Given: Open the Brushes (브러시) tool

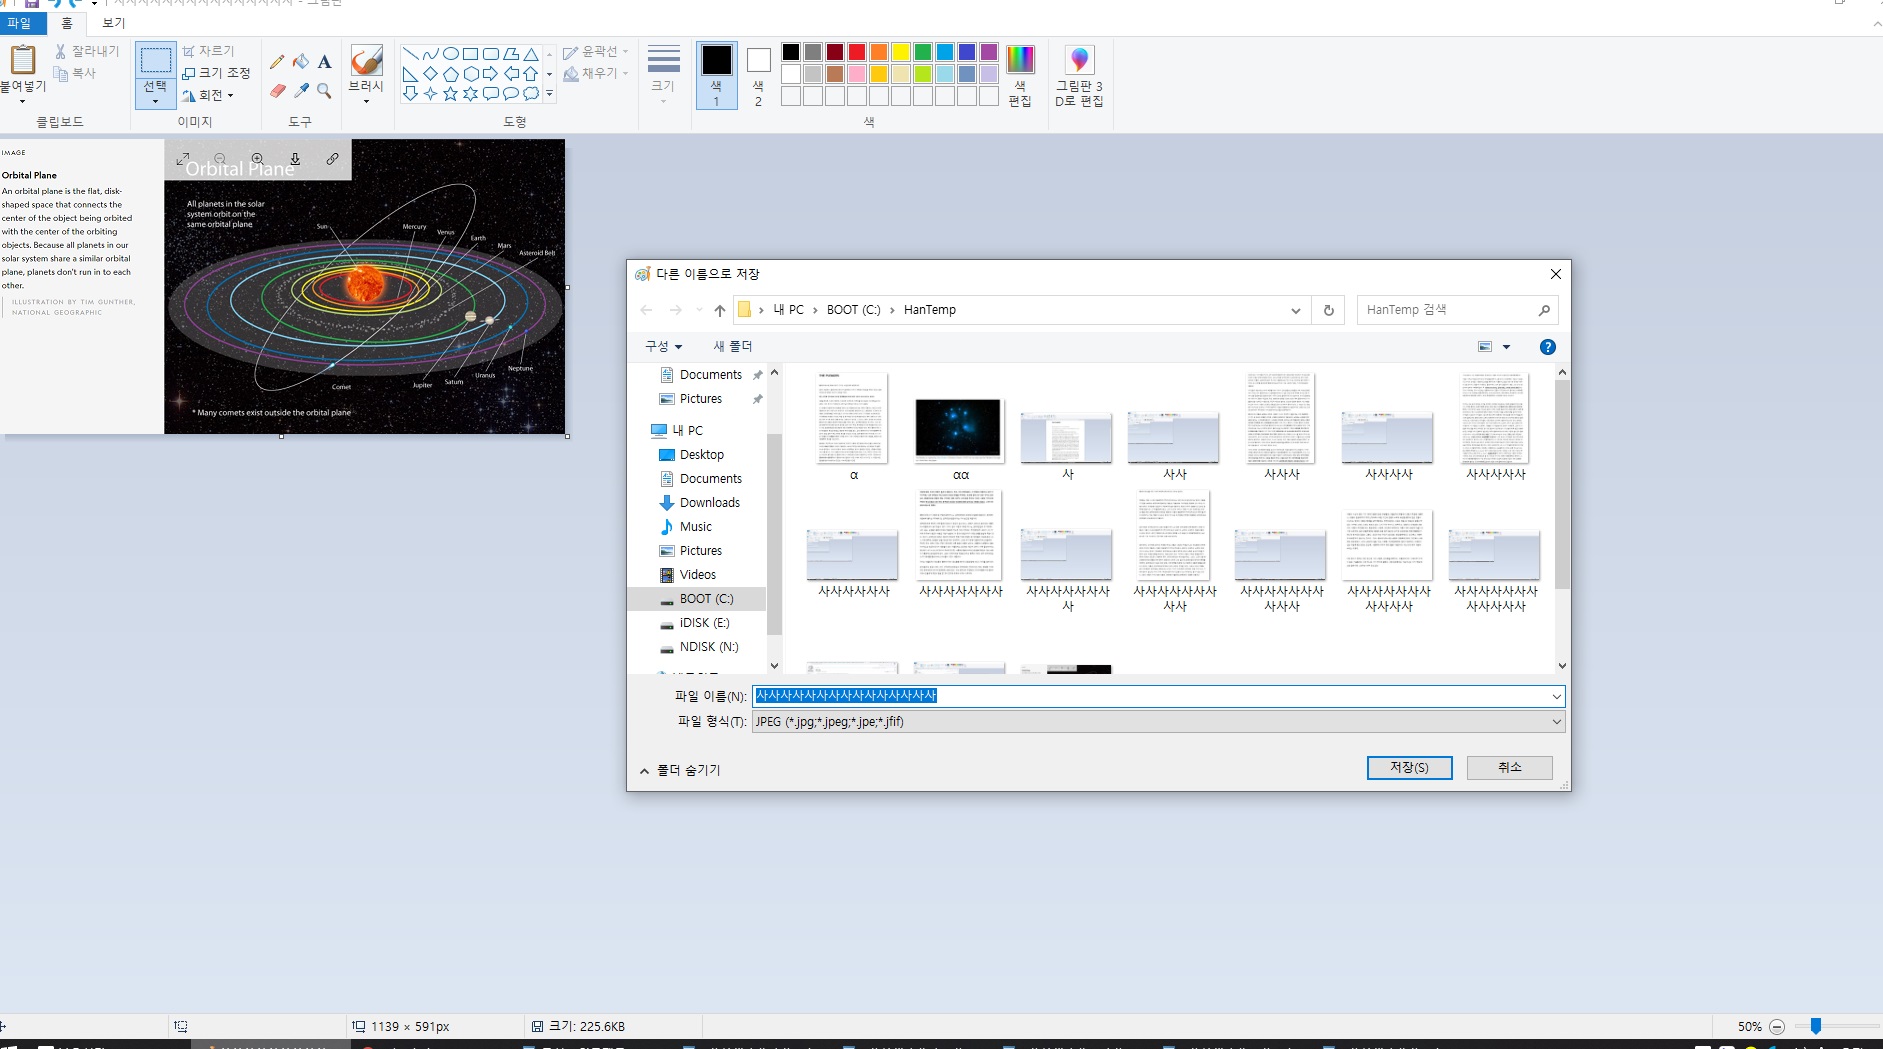Looking at the screenshot, I should 366,75.
